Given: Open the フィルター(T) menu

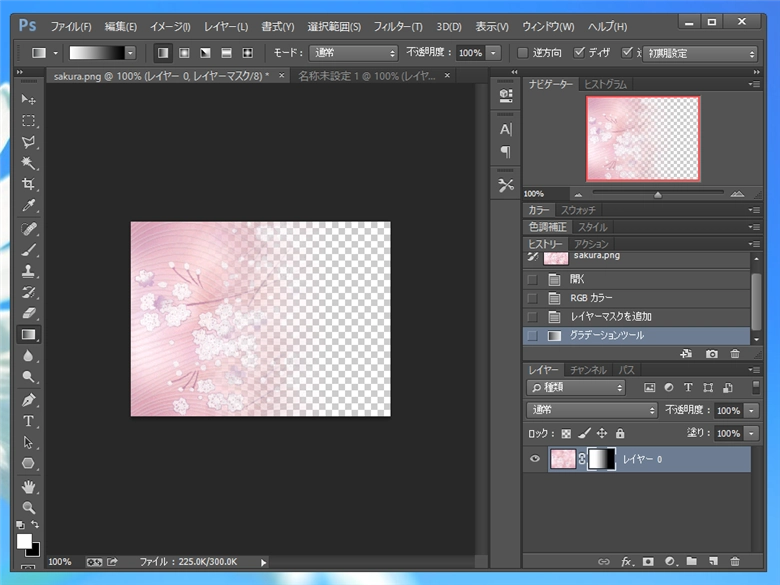Looking at the screenshot, I should click(x=397, y=26).
